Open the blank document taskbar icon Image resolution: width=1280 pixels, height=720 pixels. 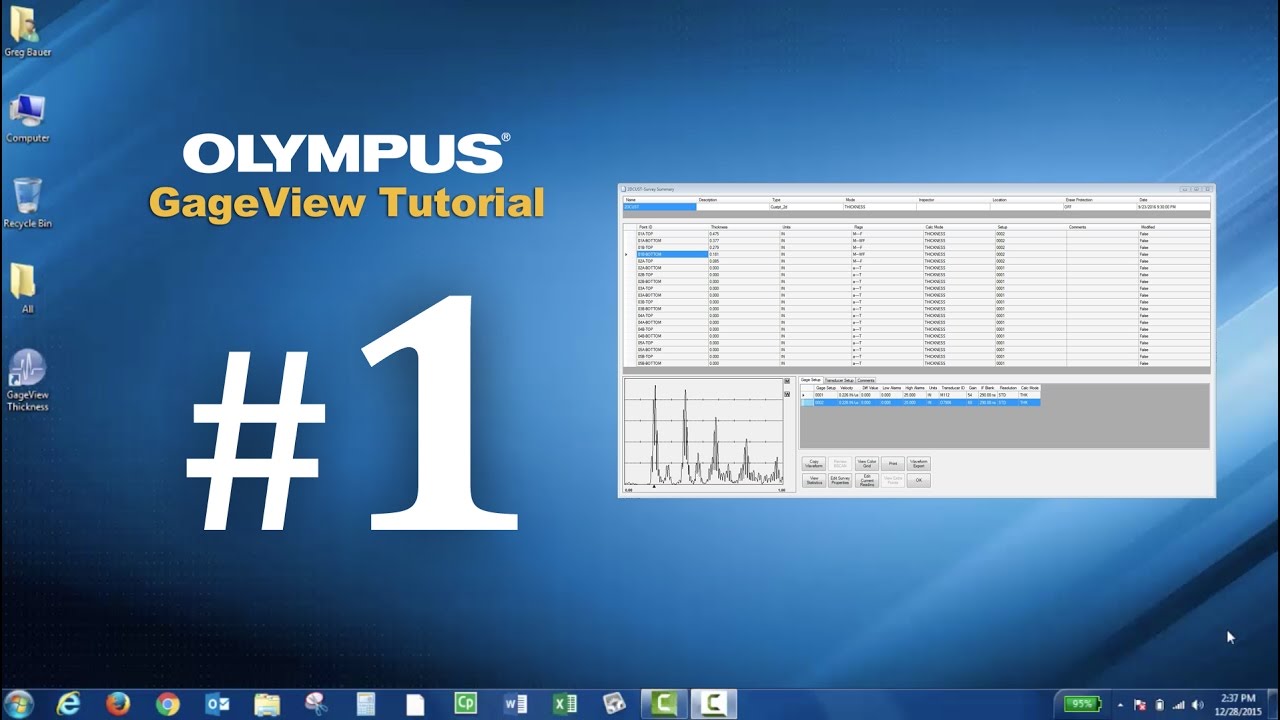coord(415,704)
